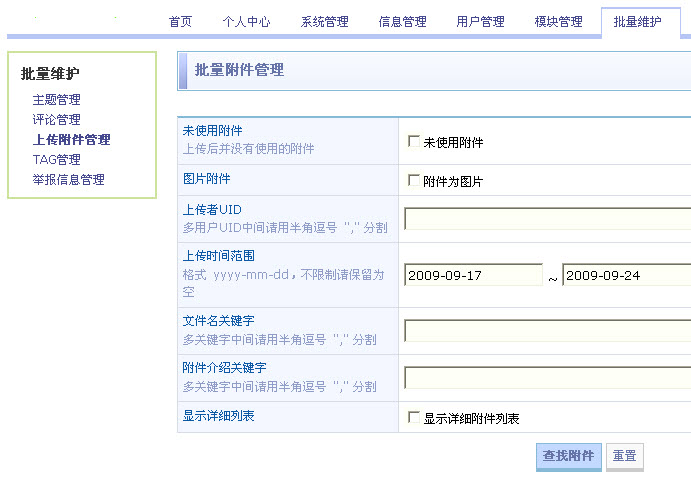
Task: Enable the 未使用附件 checkbox
Action: pos(414,141)
